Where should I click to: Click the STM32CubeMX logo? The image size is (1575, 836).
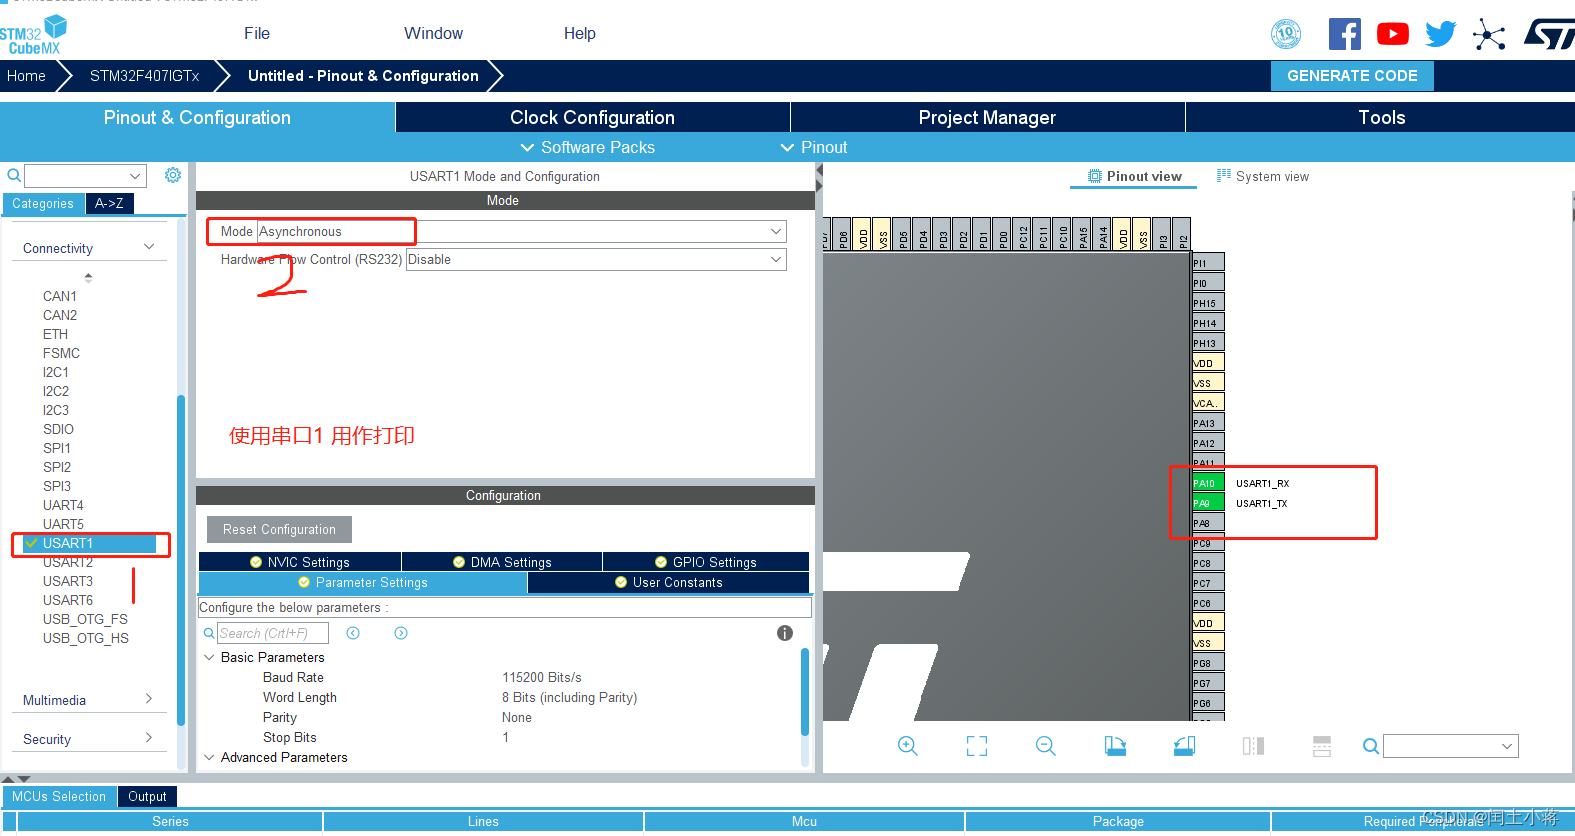pos(34,36)
